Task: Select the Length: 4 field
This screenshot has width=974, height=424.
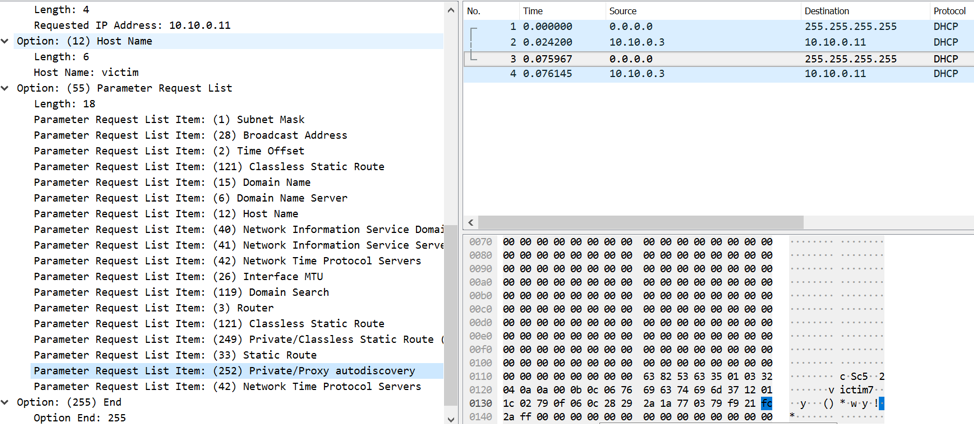Action: click(x=61, y=9)
